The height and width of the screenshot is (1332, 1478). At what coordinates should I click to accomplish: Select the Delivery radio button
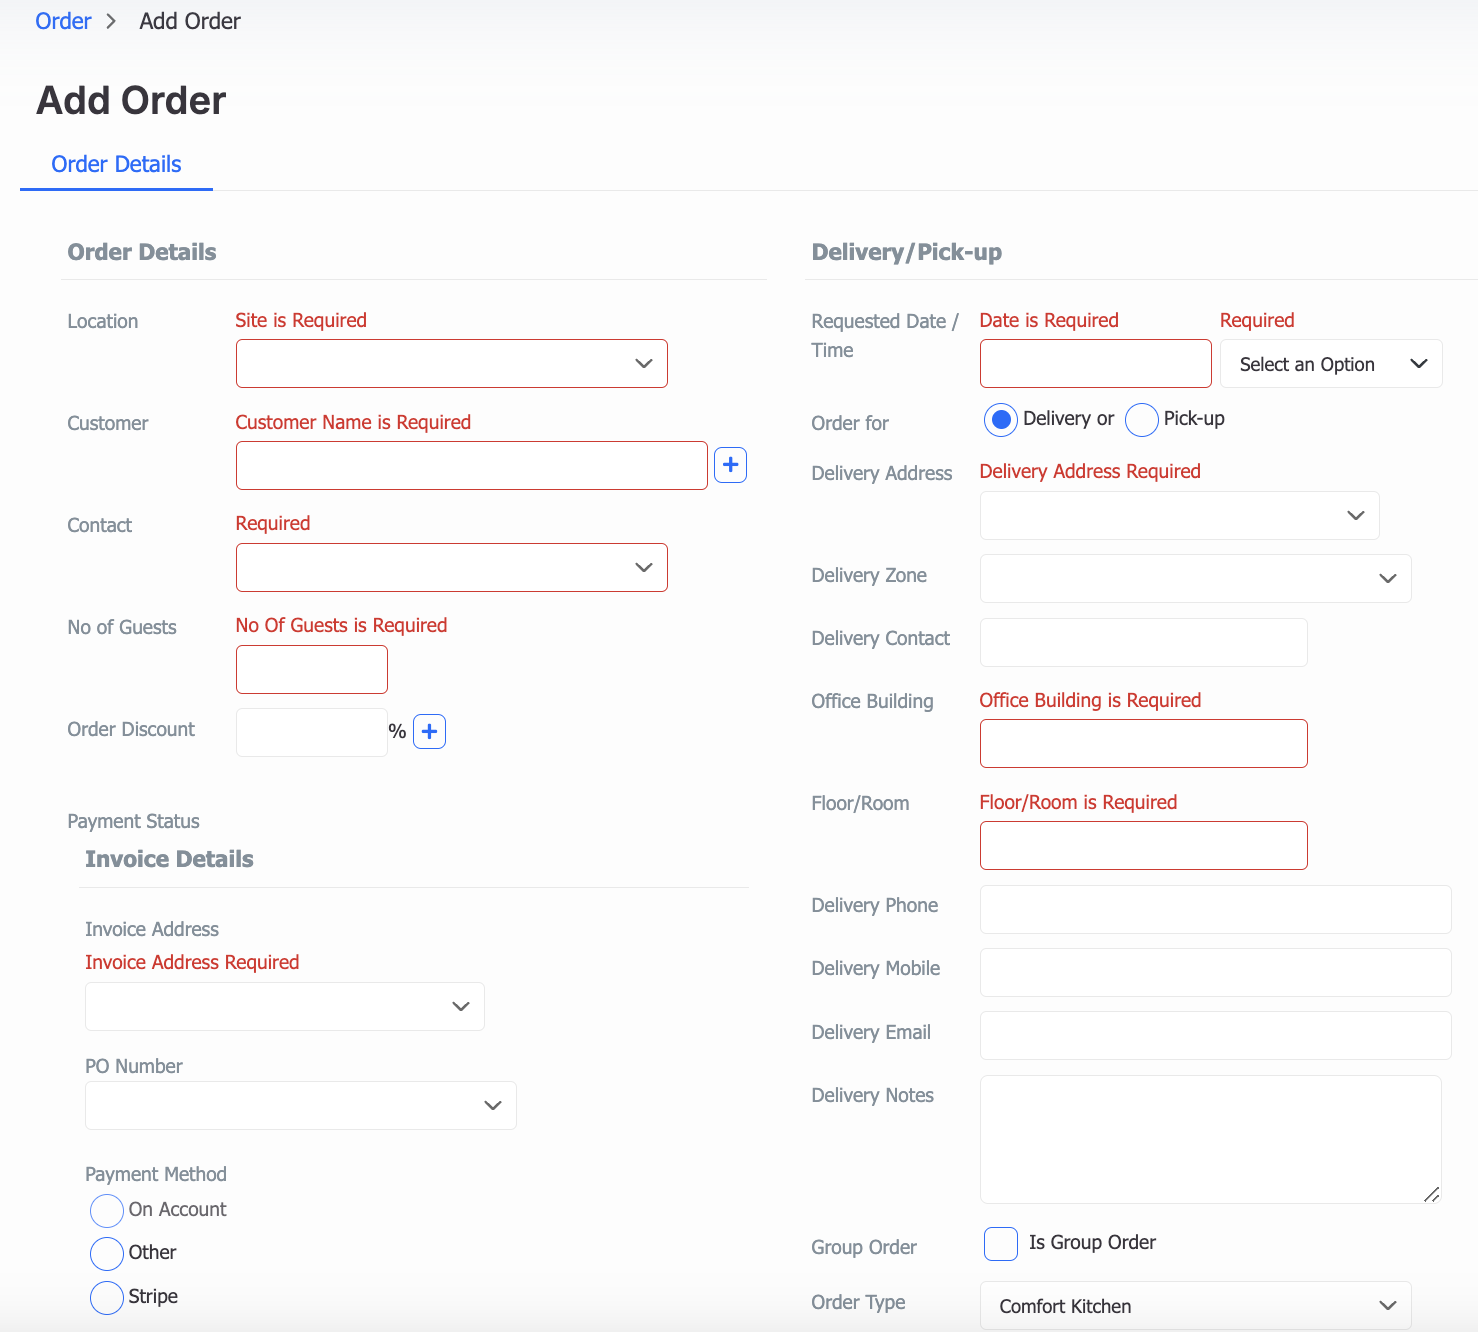click(x=1000, y=419)
